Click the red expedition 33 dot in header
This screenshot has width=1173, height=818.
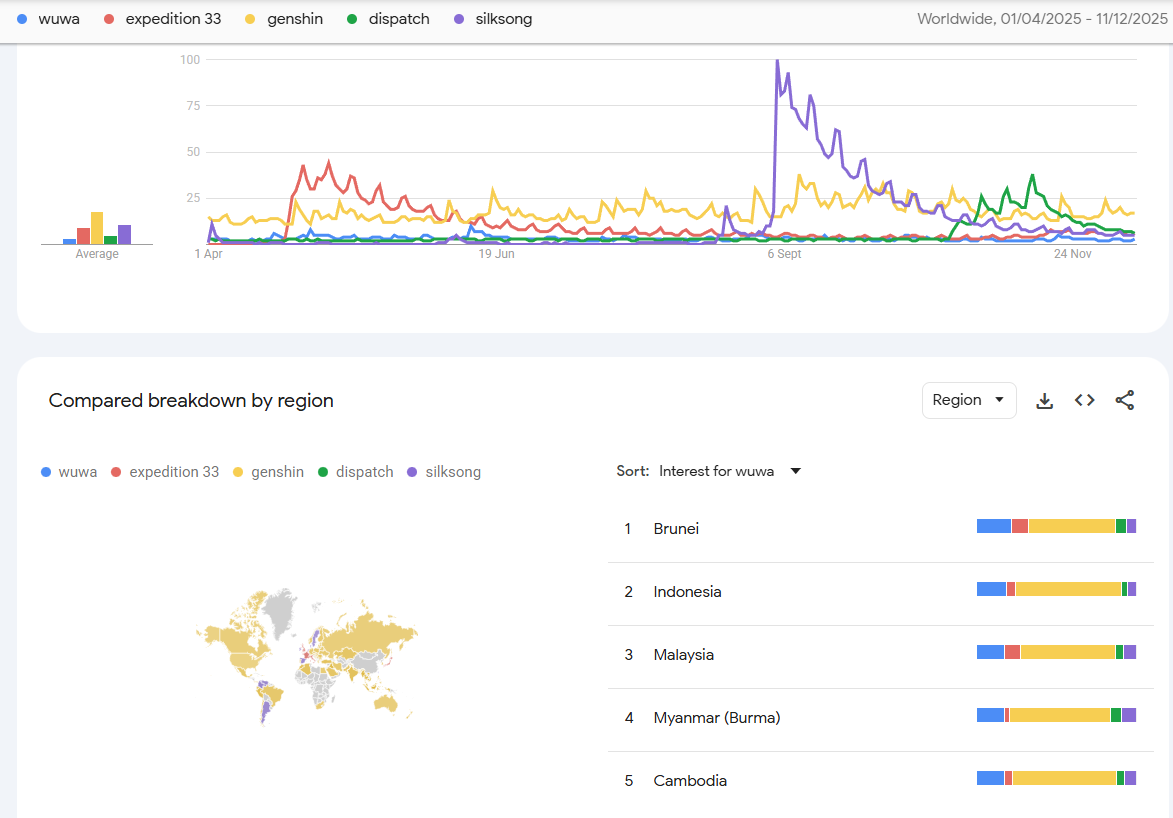tap(109, 19)
